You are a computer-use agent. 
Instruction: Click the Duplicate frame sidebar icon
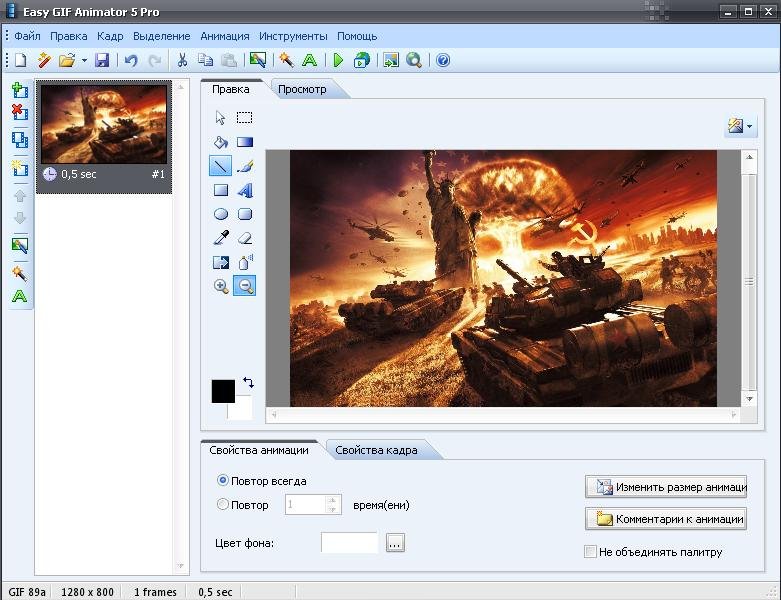tap(20, 140)
